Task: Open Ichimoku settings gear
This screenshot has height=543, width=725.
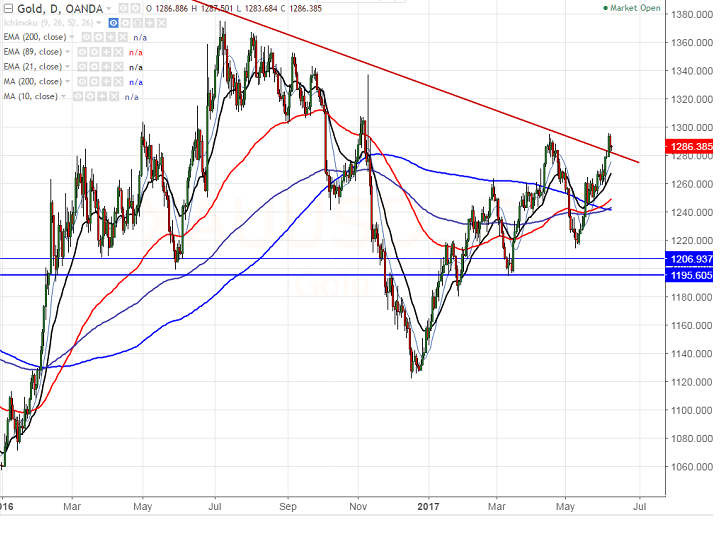Action: (125, 23)
